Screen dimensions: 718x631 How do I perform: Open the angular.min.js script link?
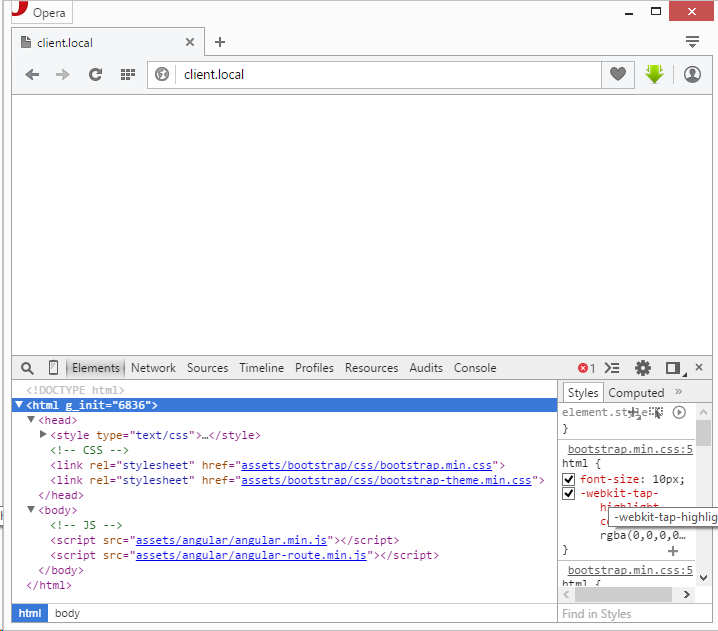point(232,540)
